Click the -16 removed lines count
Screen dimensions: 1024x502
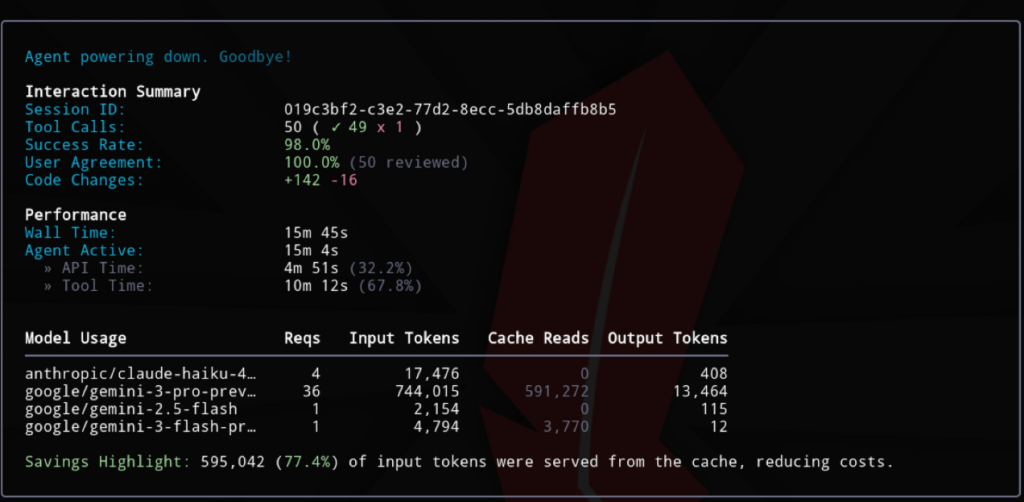tap(345, 180)
